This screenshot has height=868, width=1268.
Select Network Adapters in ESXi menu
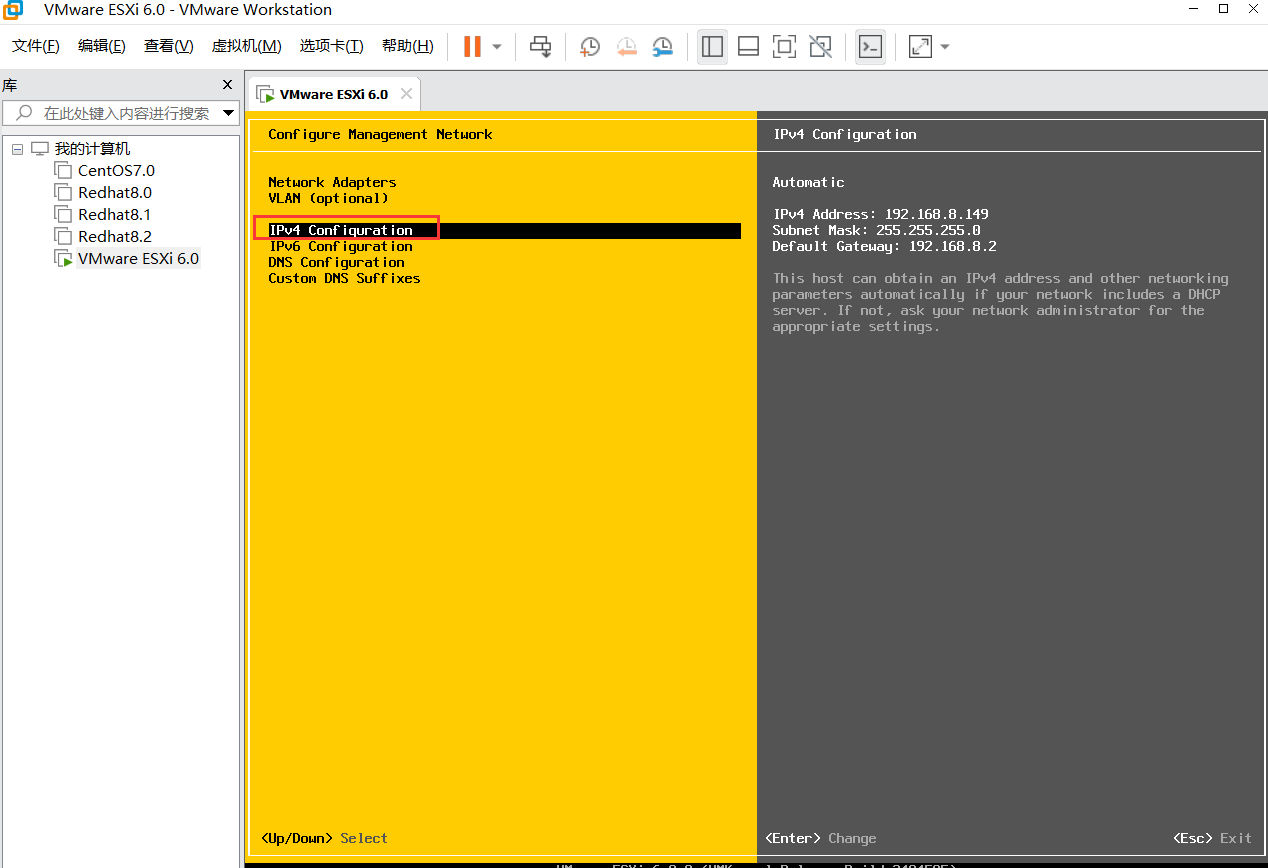point(332,182)
